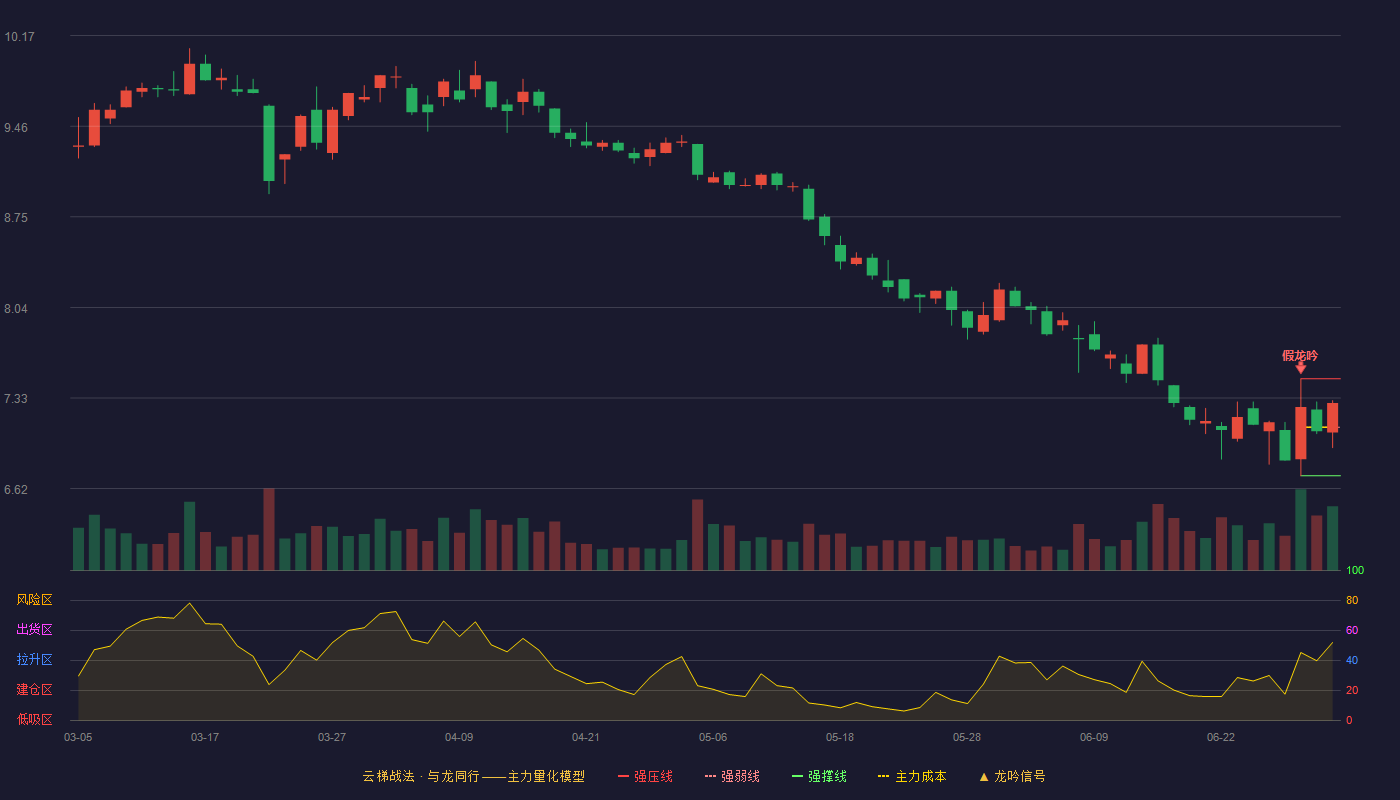This screenshot has height=800, width=1400.
Task: Click the 04-09 date label
Action: coord(459,737)
